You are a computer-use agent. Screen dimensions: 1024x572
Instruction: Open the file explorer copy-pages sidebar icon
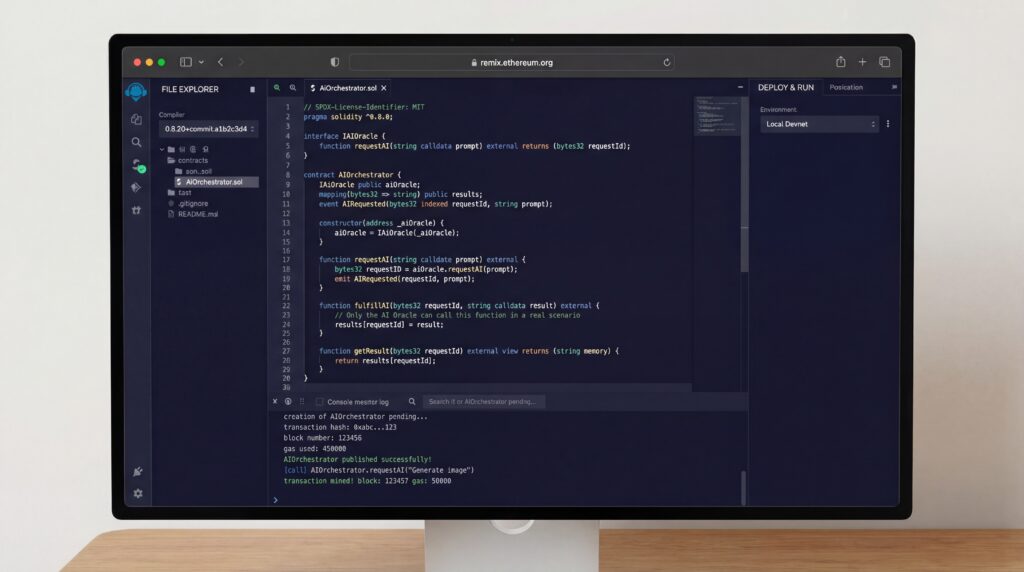tap(136, 119)
